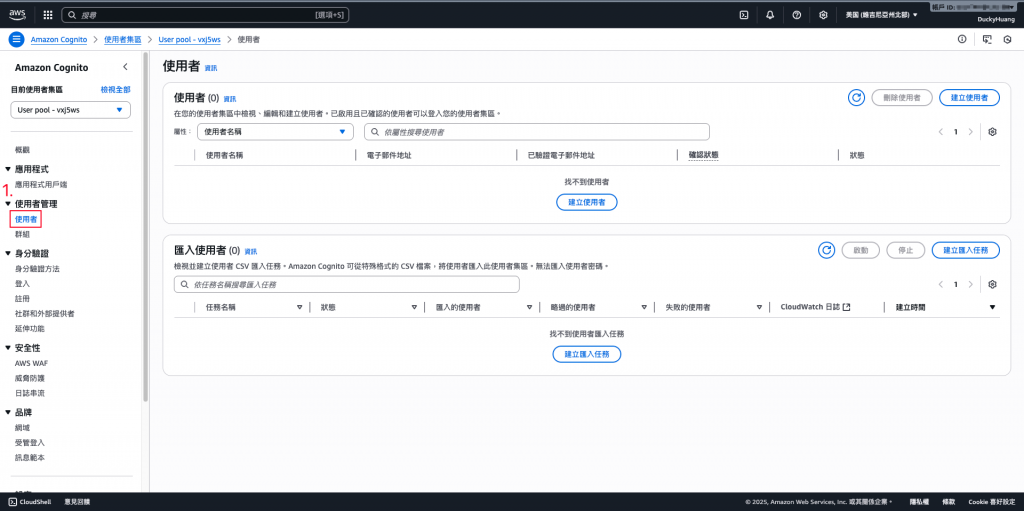Open 威脅防護 in side navigation
The height and width of the screenshot is (511, 1024).
point(29,378)
